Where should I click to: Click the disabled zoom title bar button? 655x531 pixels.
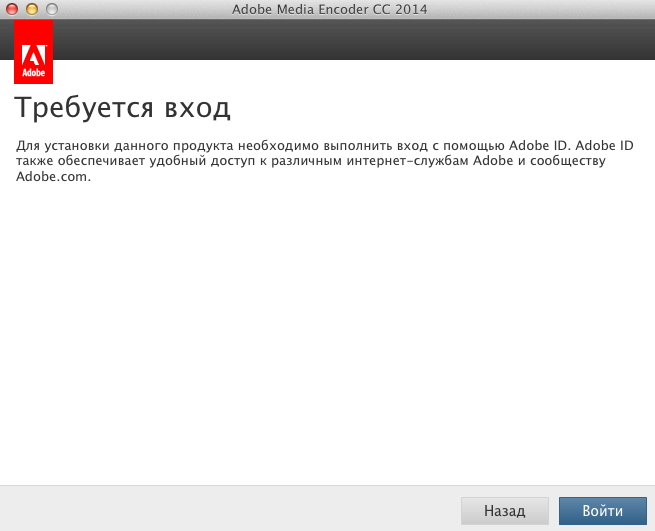(x=52, y=9)
